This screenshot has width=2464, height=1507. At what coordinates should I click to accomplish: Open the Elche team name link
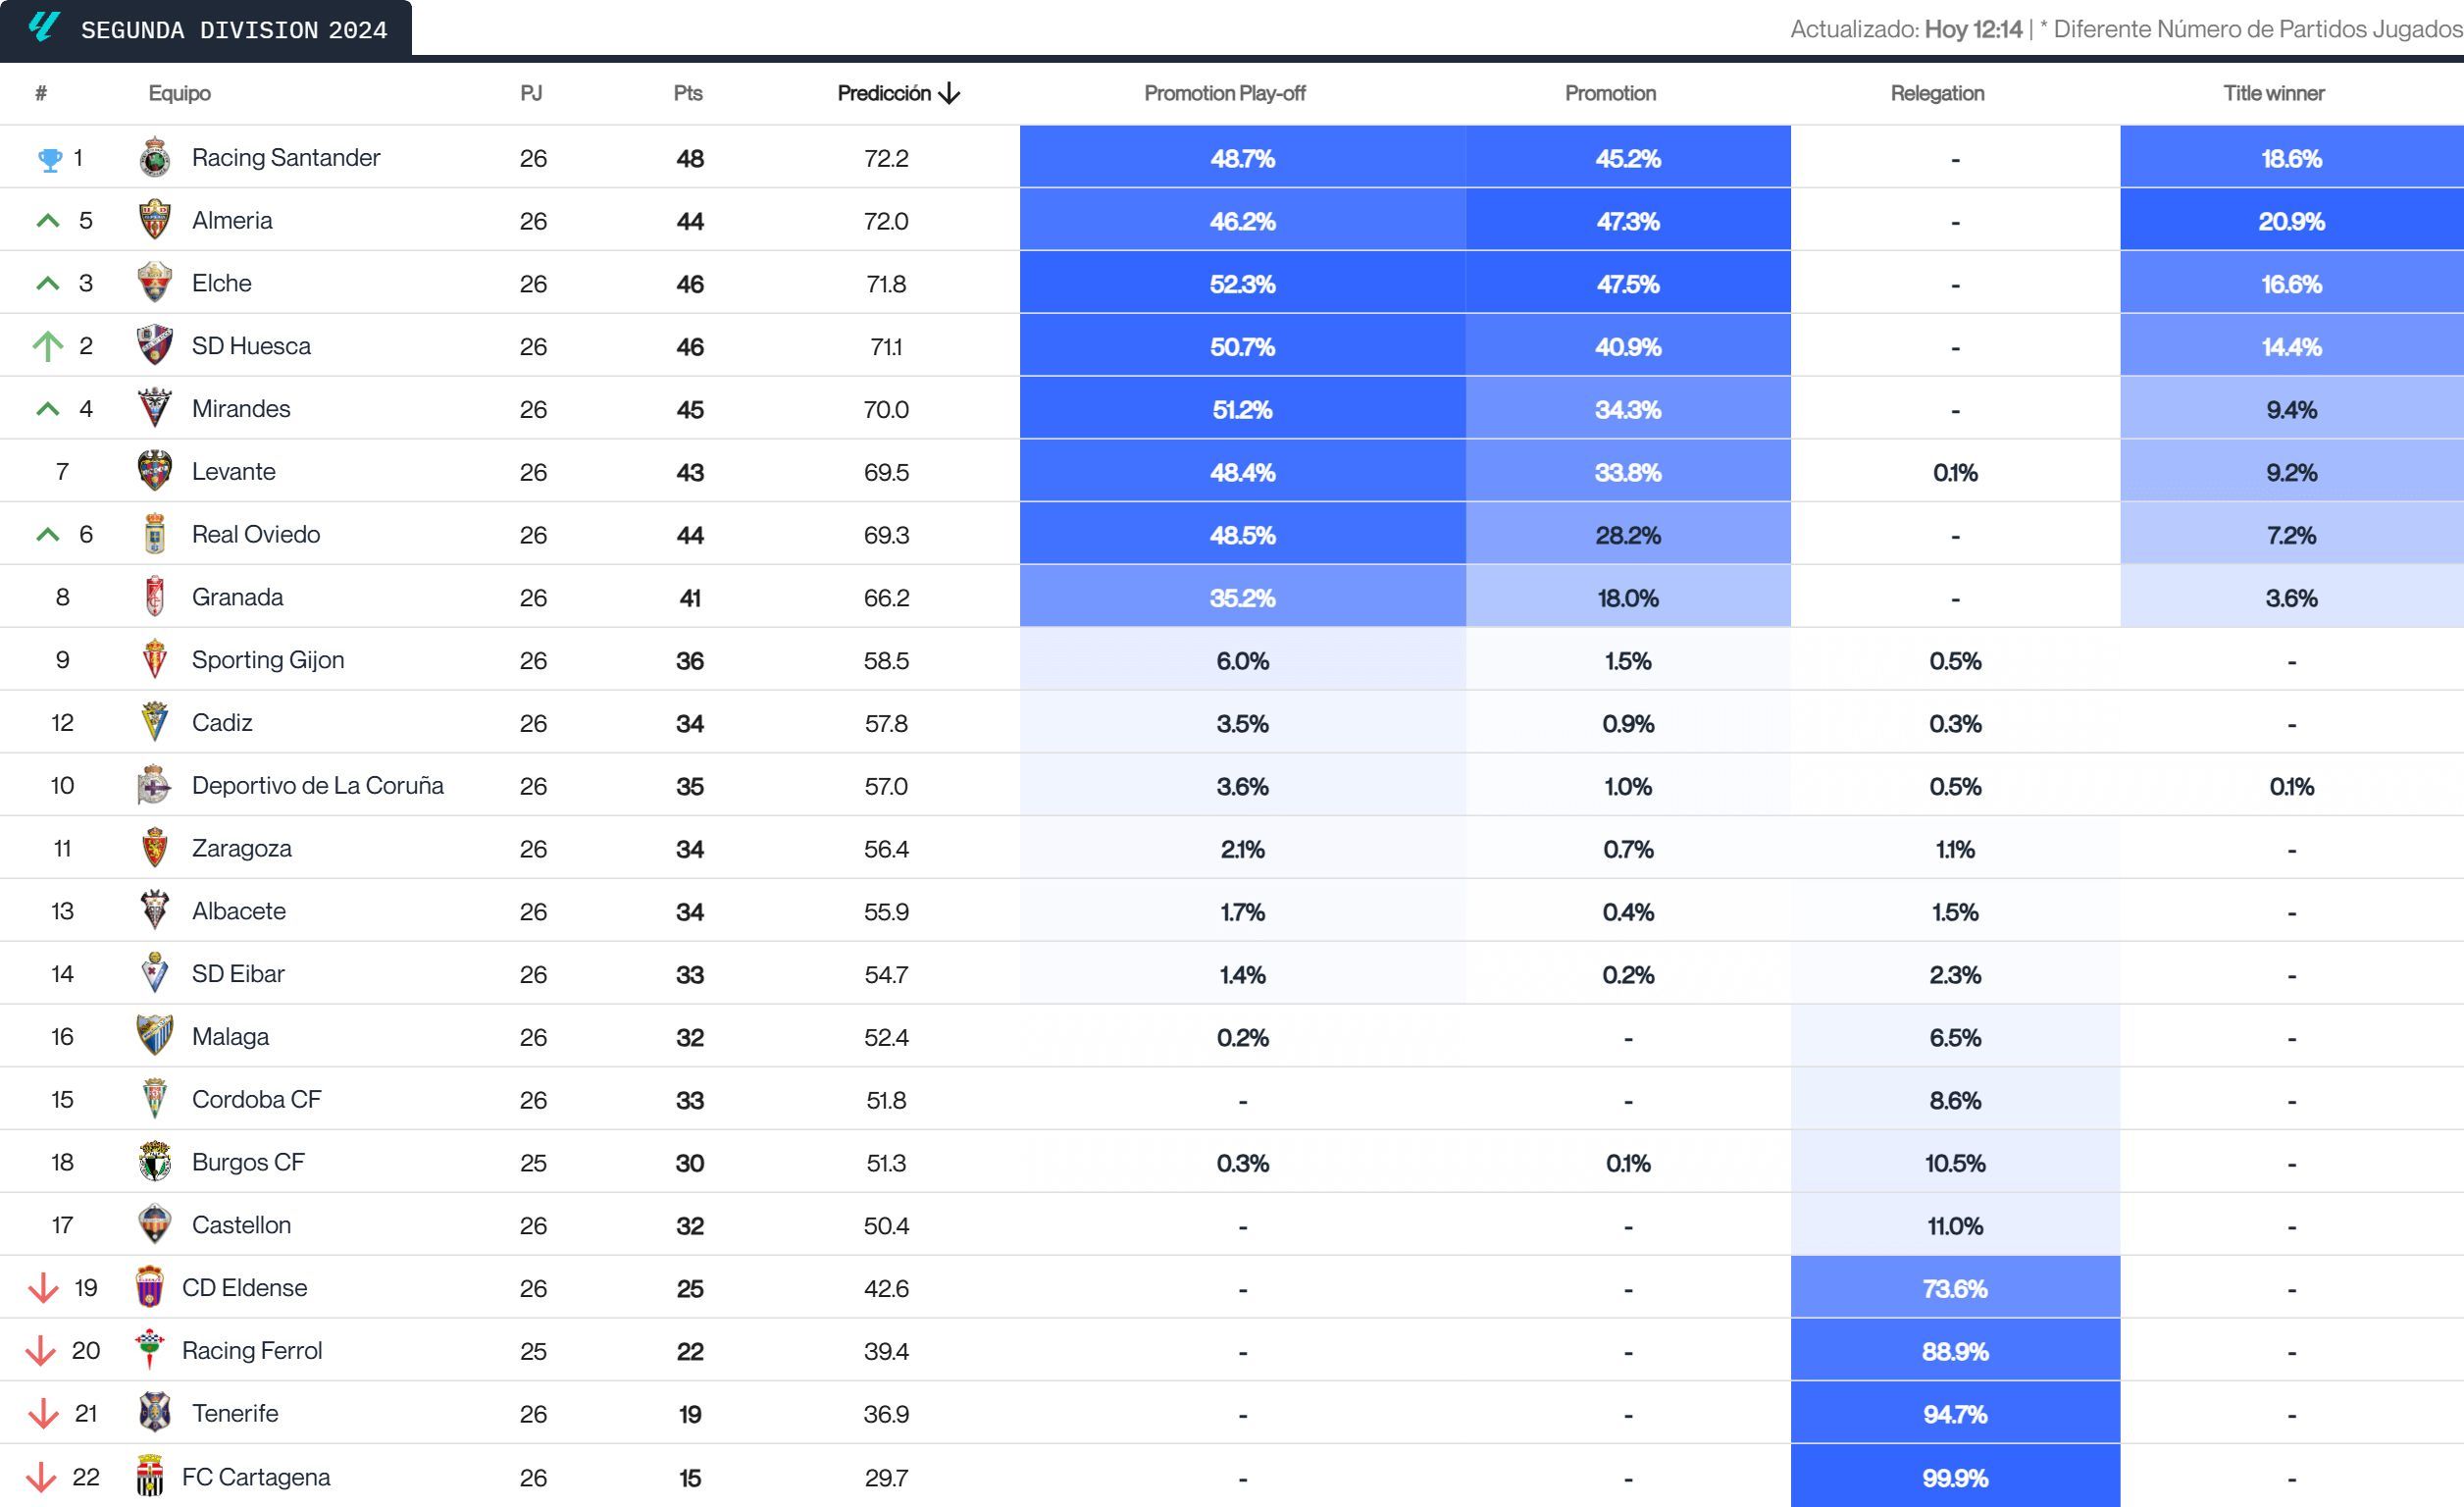coord(221,283)
